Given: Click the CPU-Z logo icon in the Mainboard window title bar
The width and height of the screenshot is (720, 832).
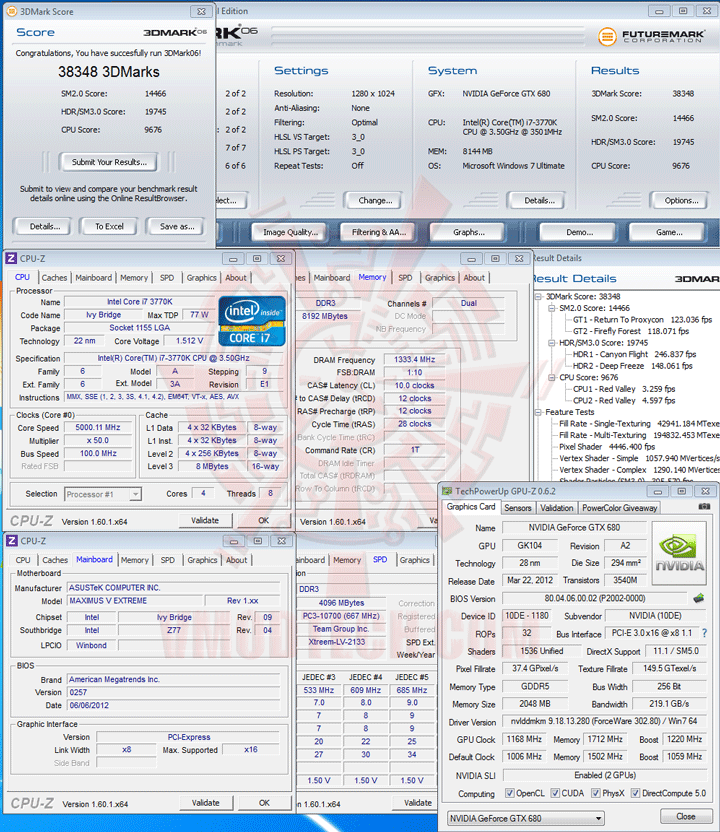Looking at the screenshot, I should click(11, 541).
